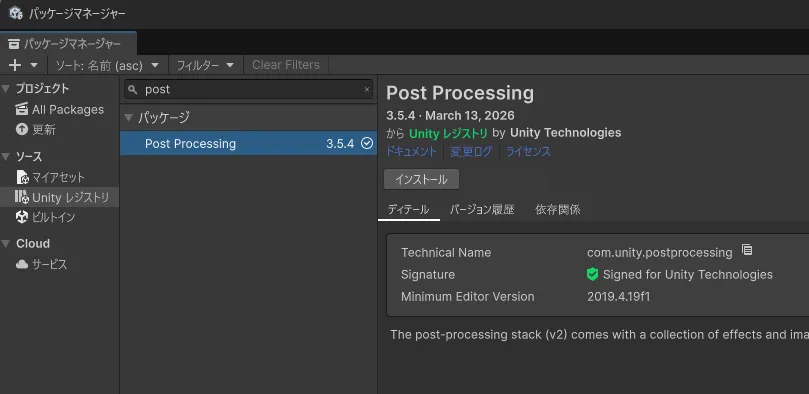Clear the search text with x

(x=367, y=89)
